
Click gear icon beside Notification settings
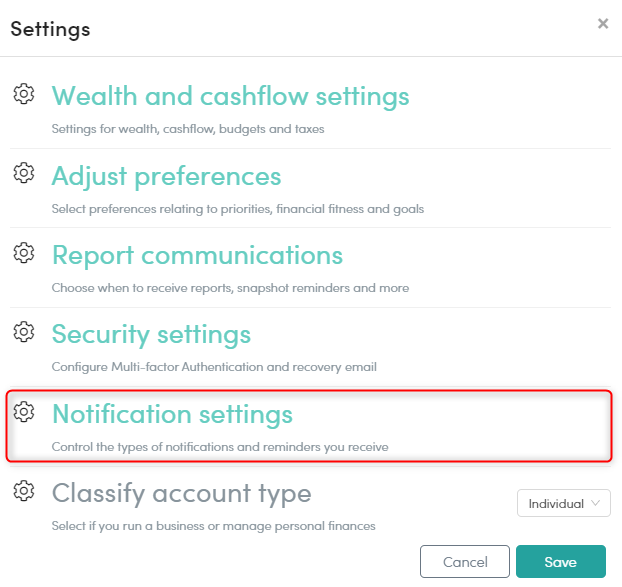click(x=23, y=410)
